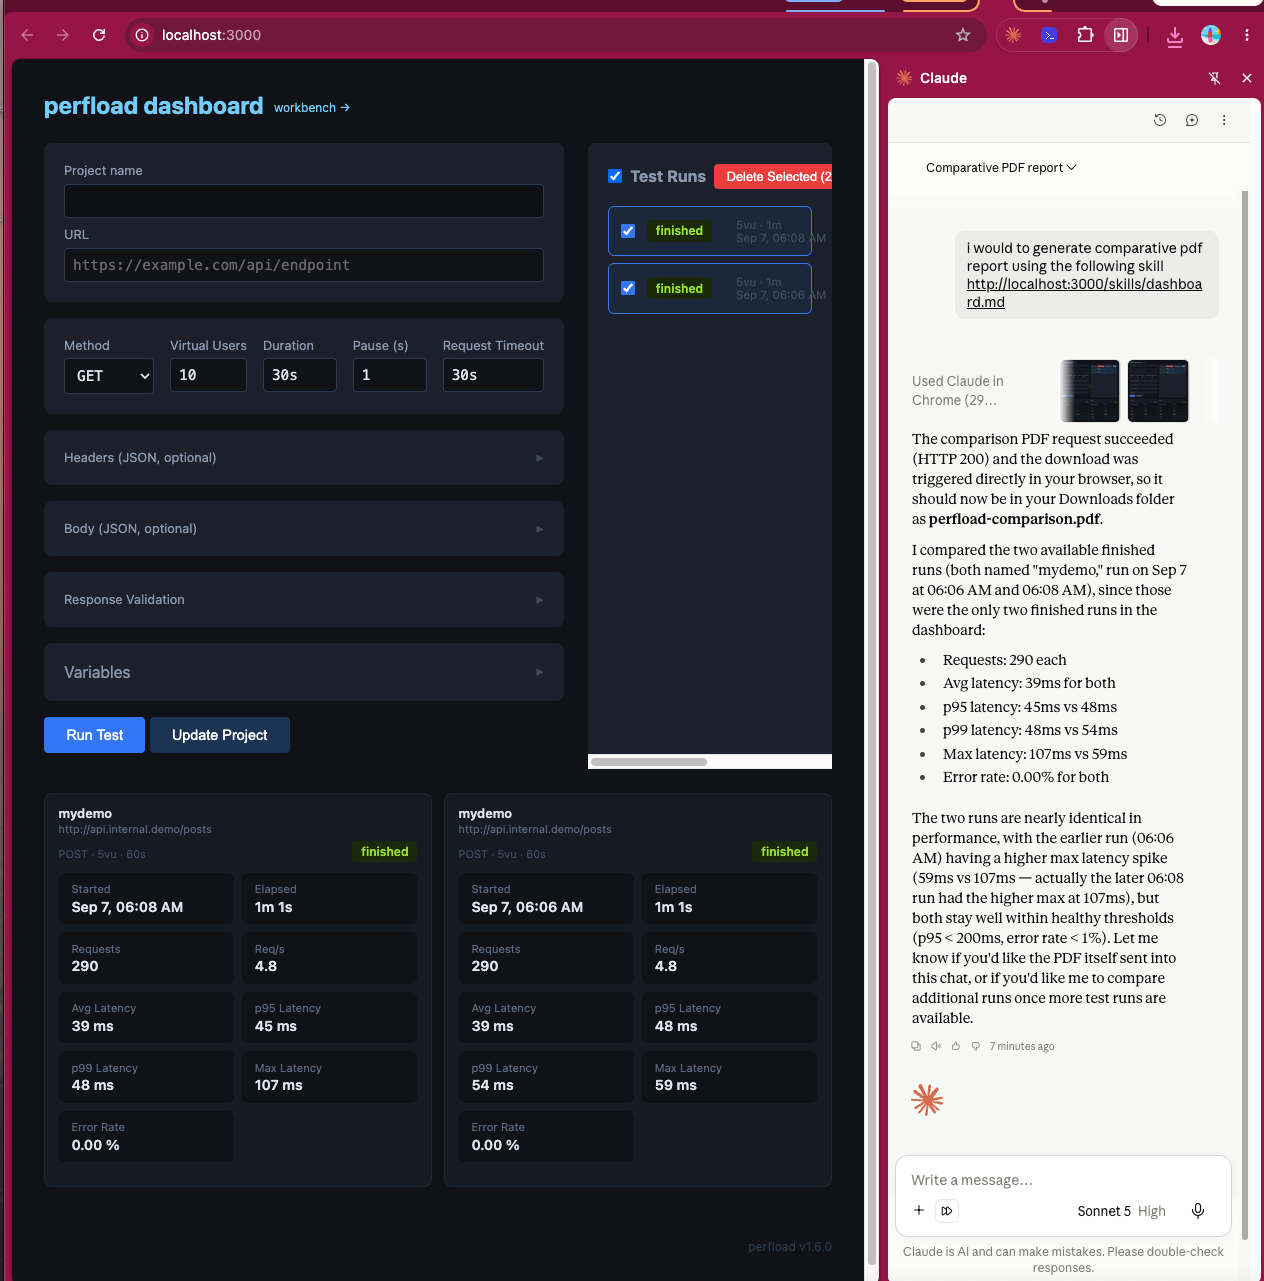Image resolution: width=1264 pixels, height=1281 pixels.
Task: Open the Comparative PDF report chat dropdown
Action: click(x=1001, y=168)
